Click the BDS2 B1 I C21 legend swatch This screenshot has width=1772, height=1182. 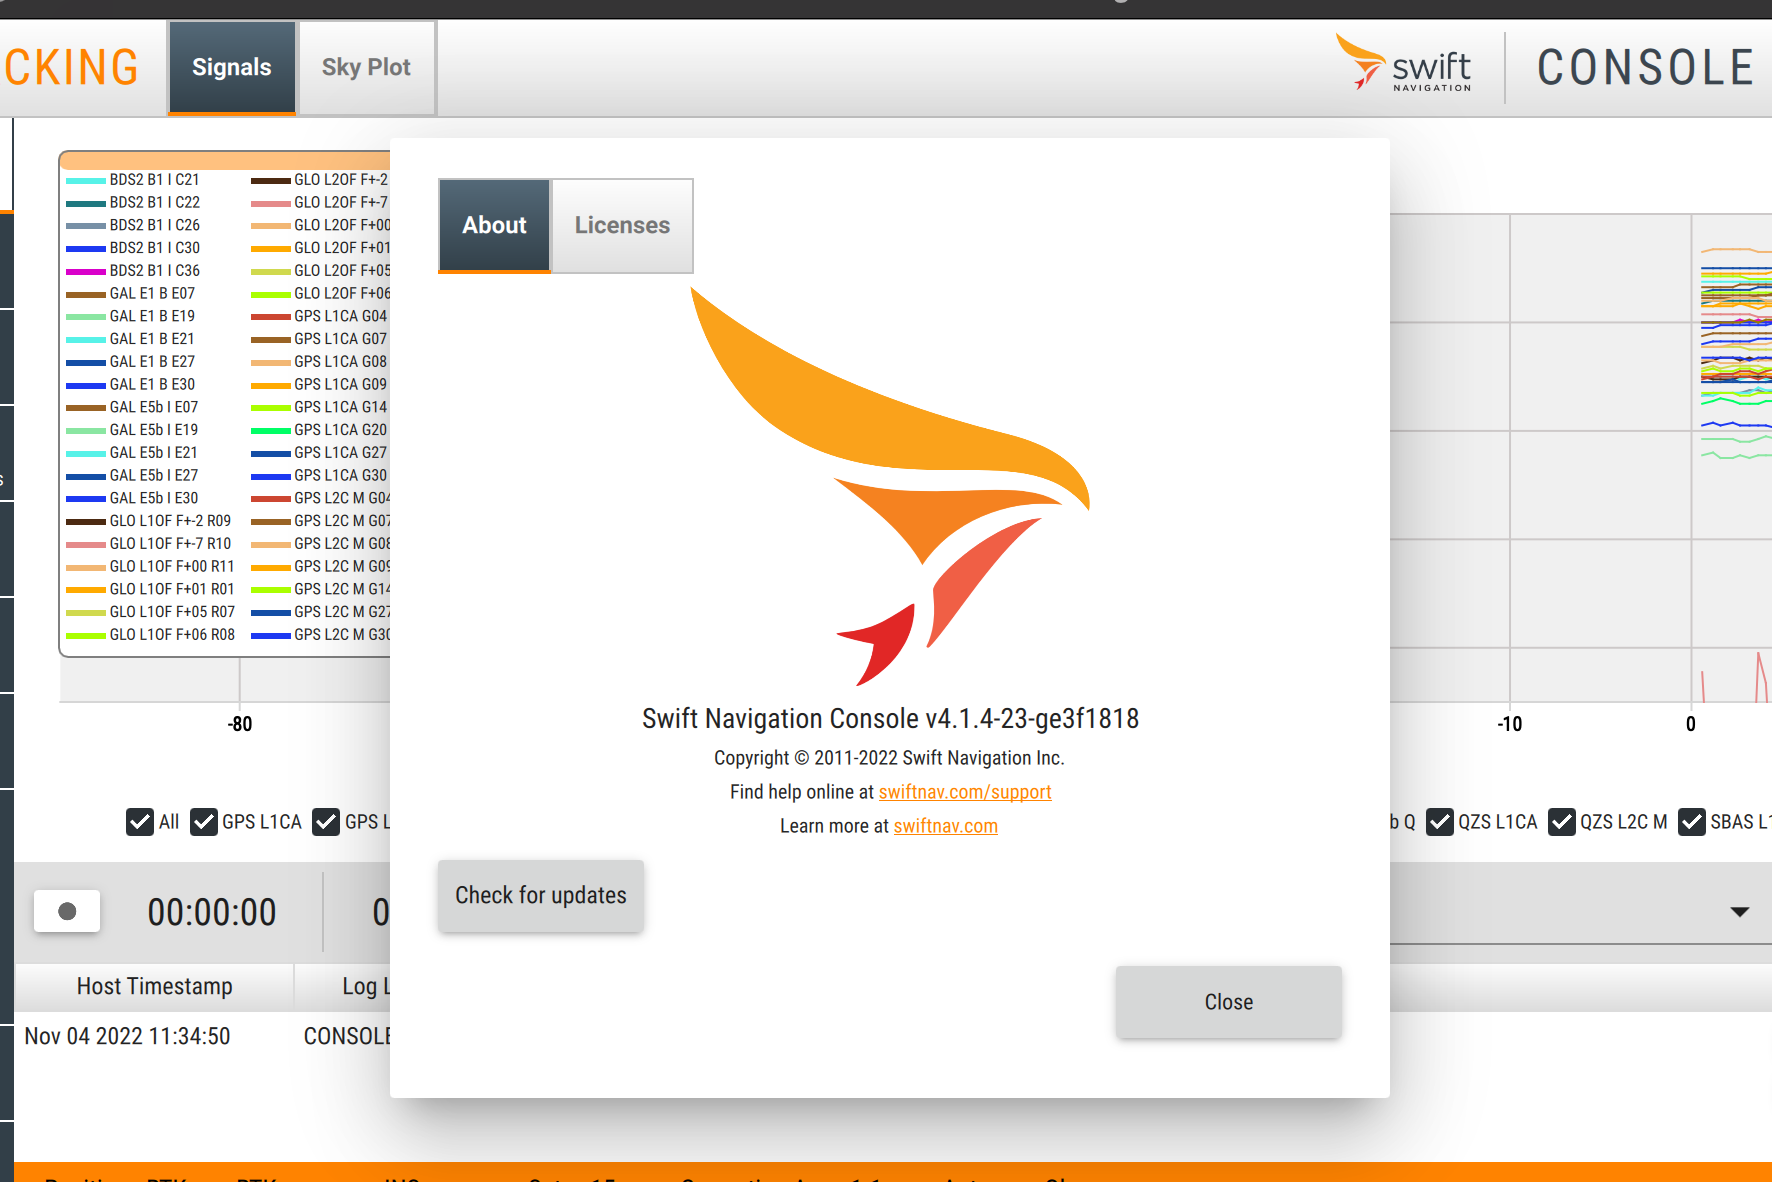tap(86, 180)
